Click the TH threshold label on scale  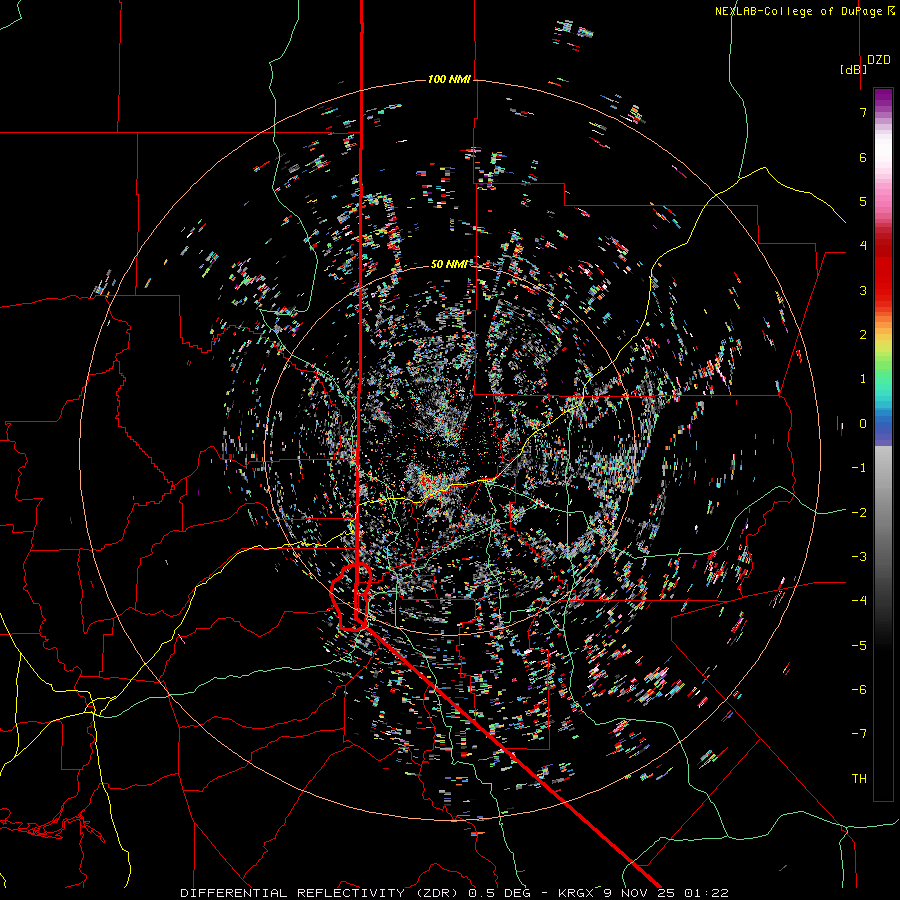pos(859,779)
